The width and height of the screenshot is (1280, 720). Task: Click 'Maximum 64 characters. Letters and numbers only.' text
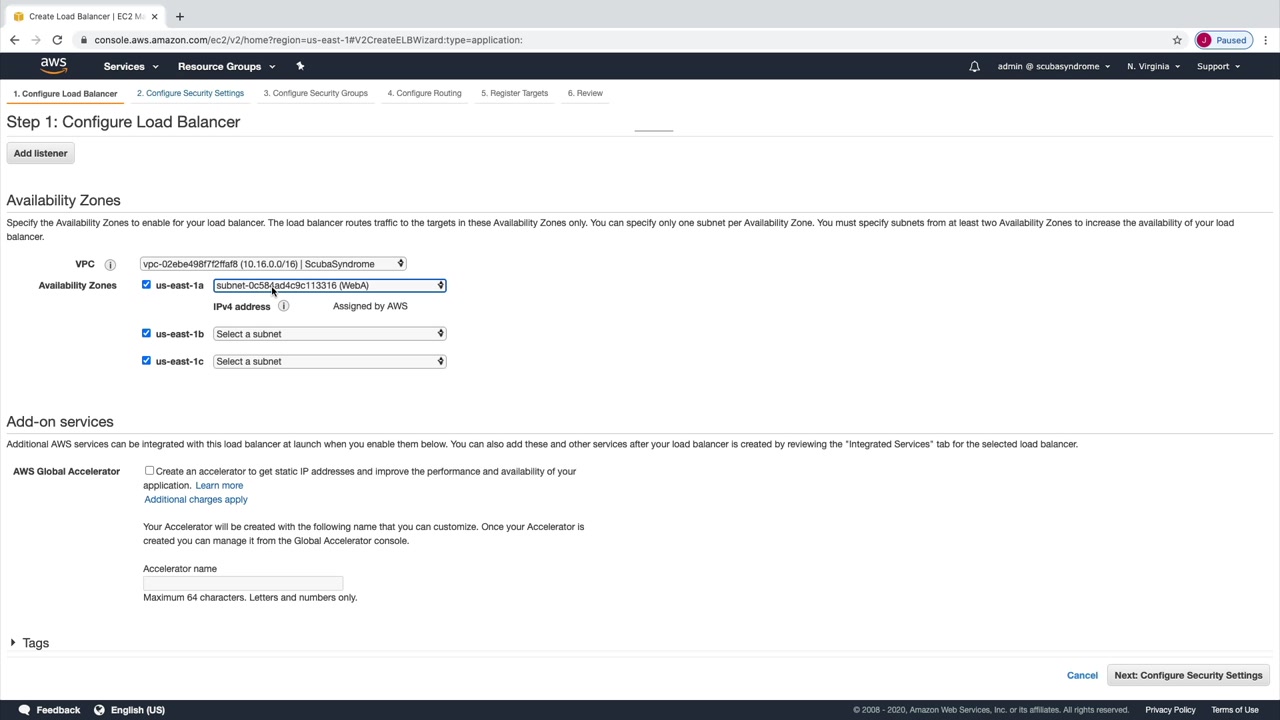click(250, 597)
